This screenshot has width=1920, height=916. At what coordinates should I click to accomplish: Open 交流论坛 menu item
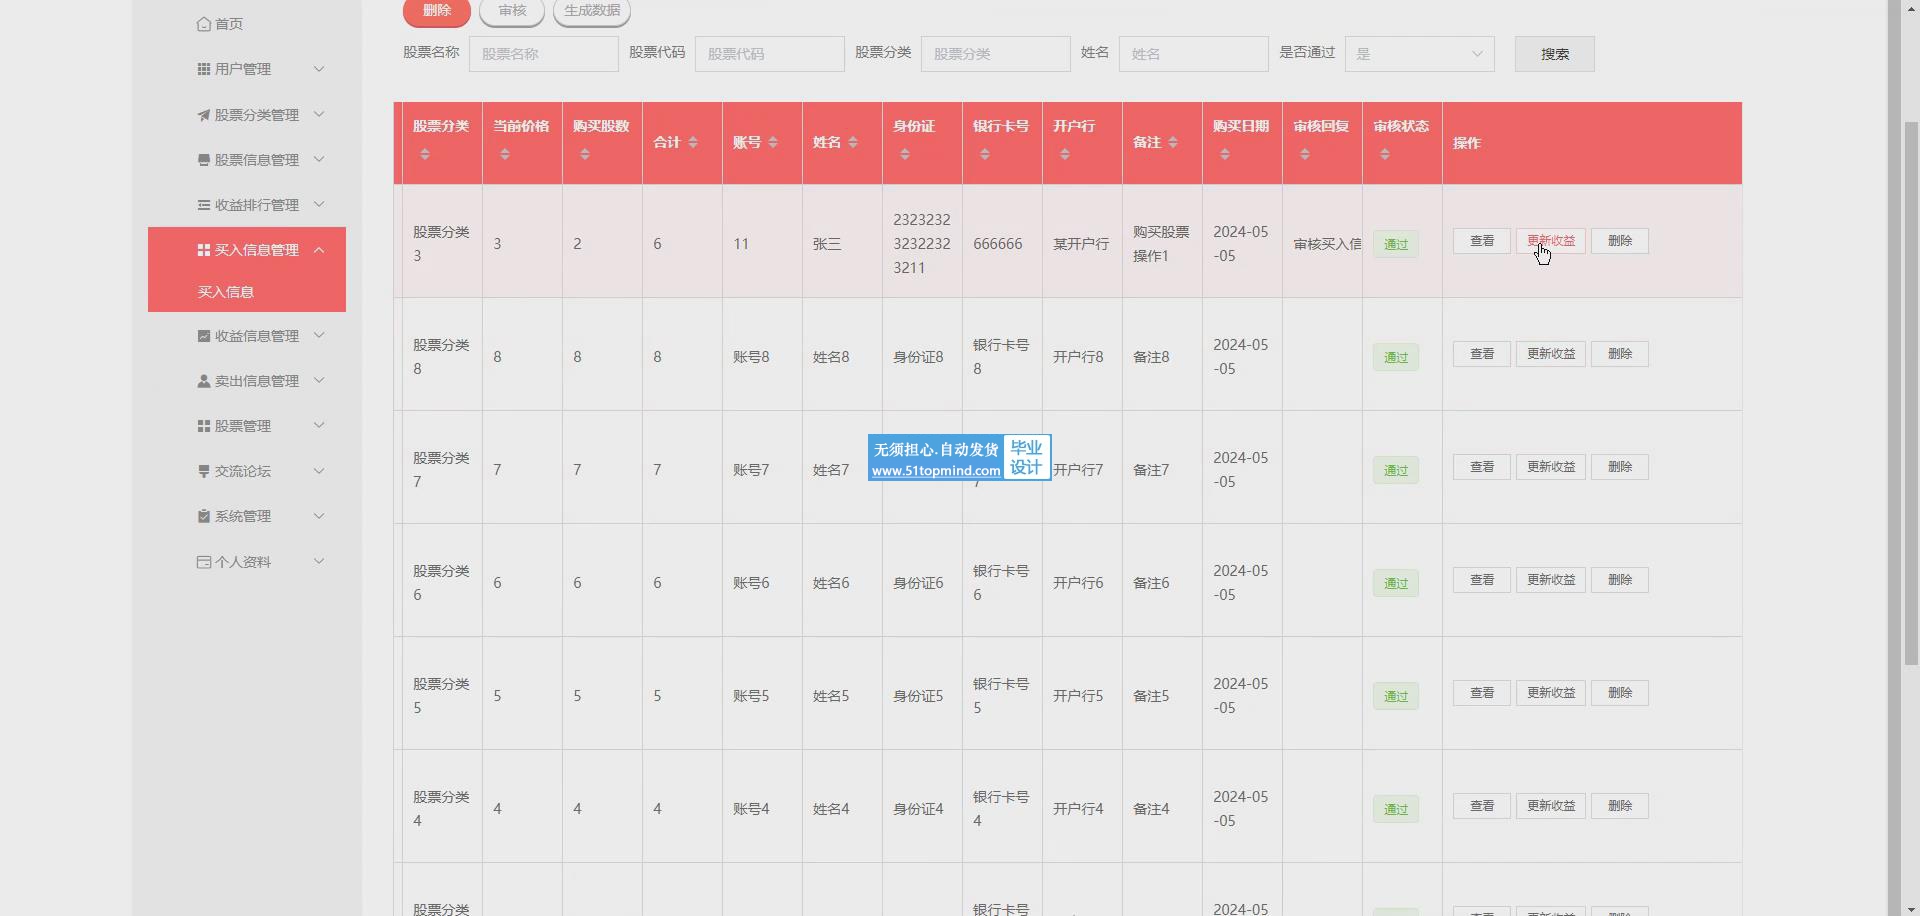[247, 471]
